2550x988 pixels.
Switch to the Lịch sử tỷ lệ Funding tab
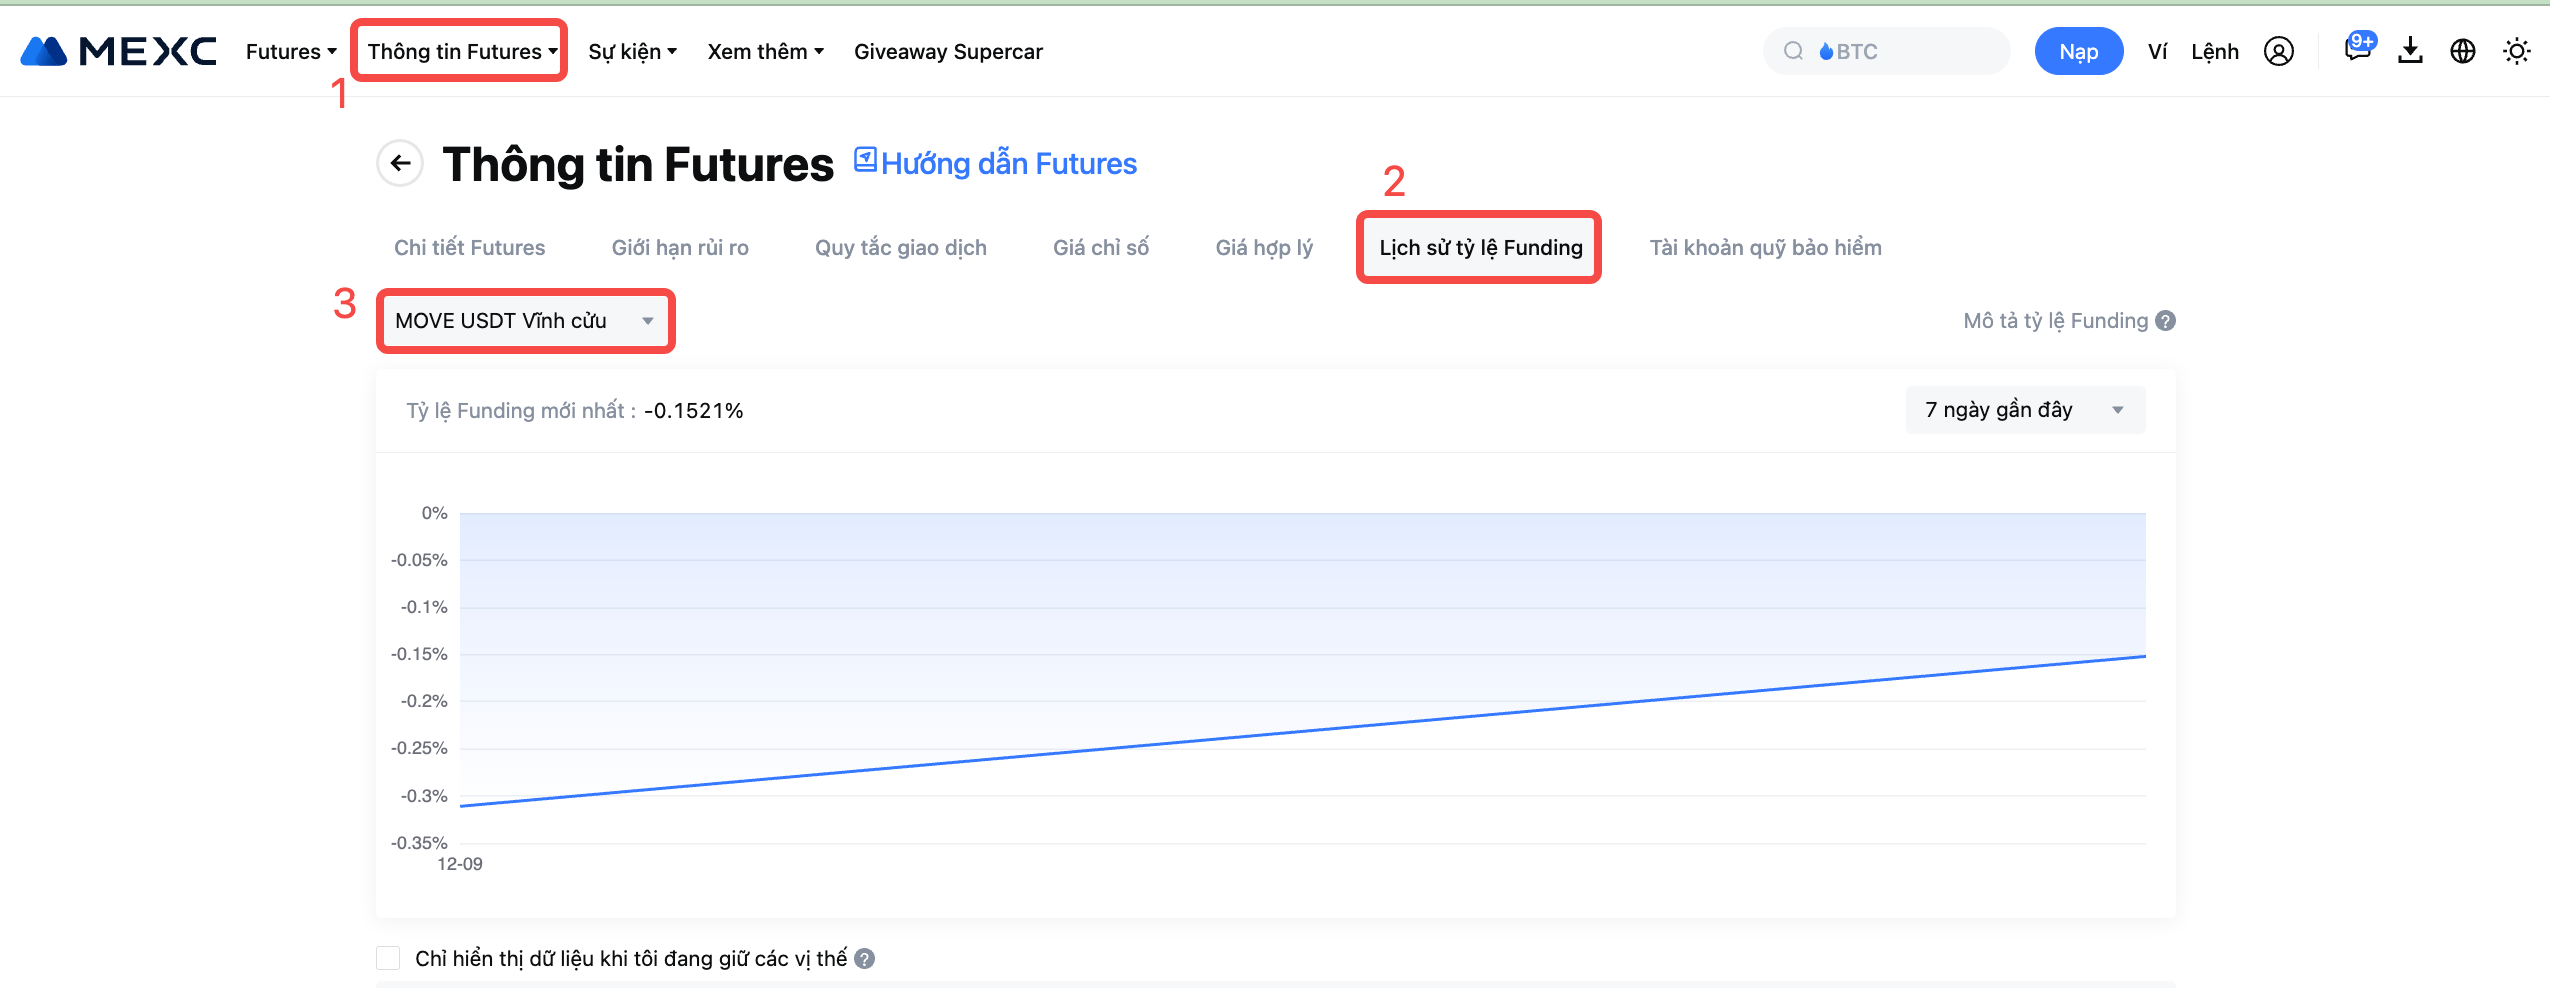point(1480,248)
